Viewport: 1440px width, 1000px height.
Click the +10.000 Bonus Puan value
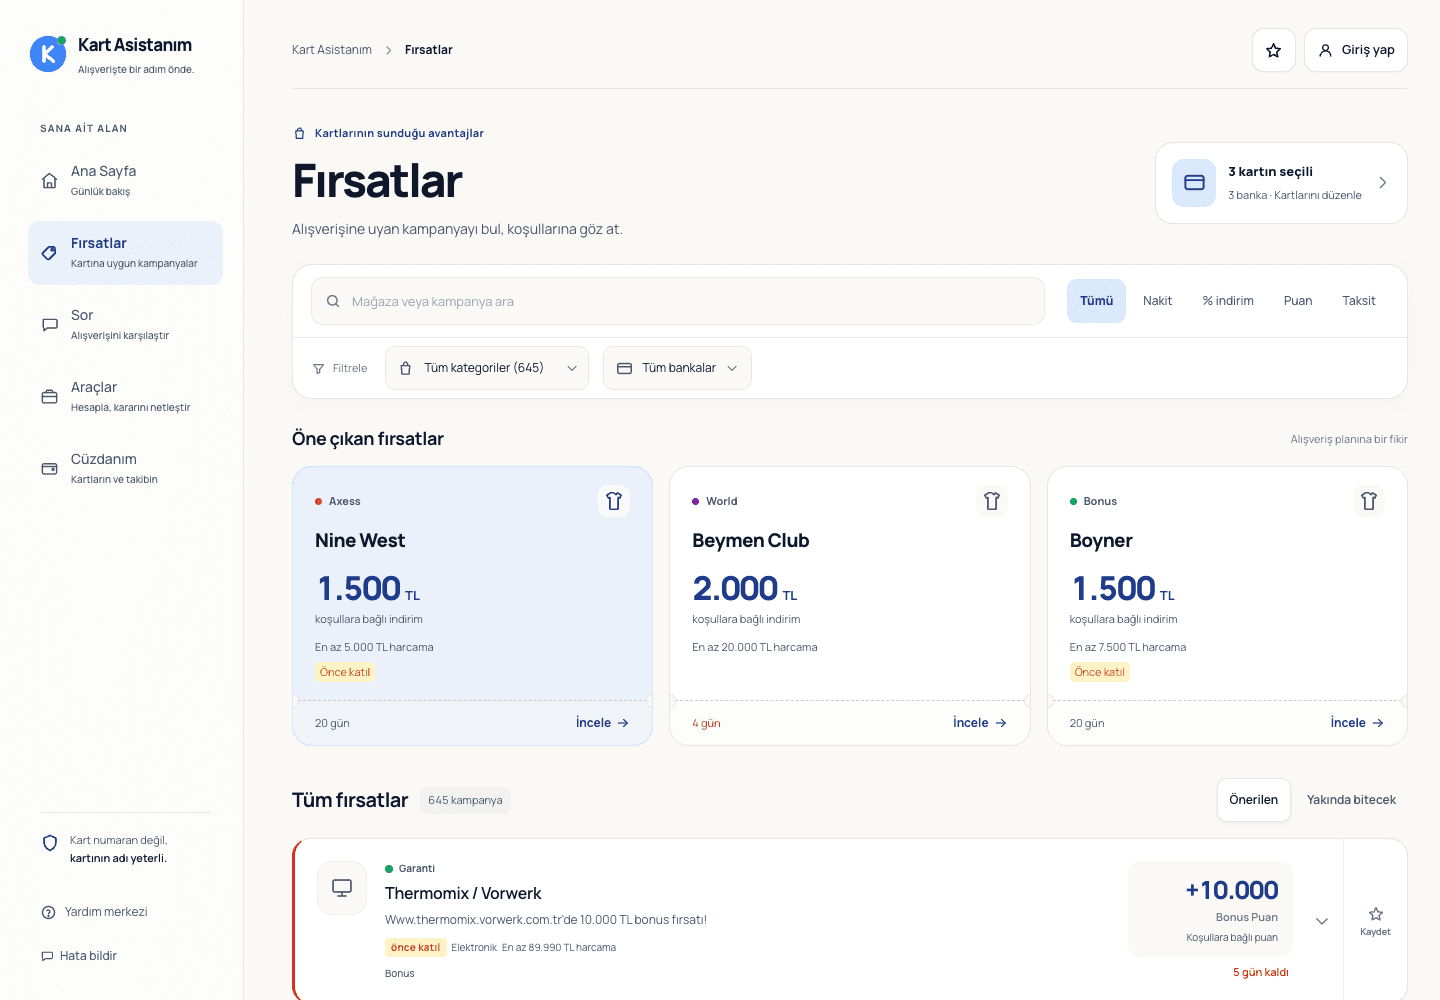point(1232,890)
